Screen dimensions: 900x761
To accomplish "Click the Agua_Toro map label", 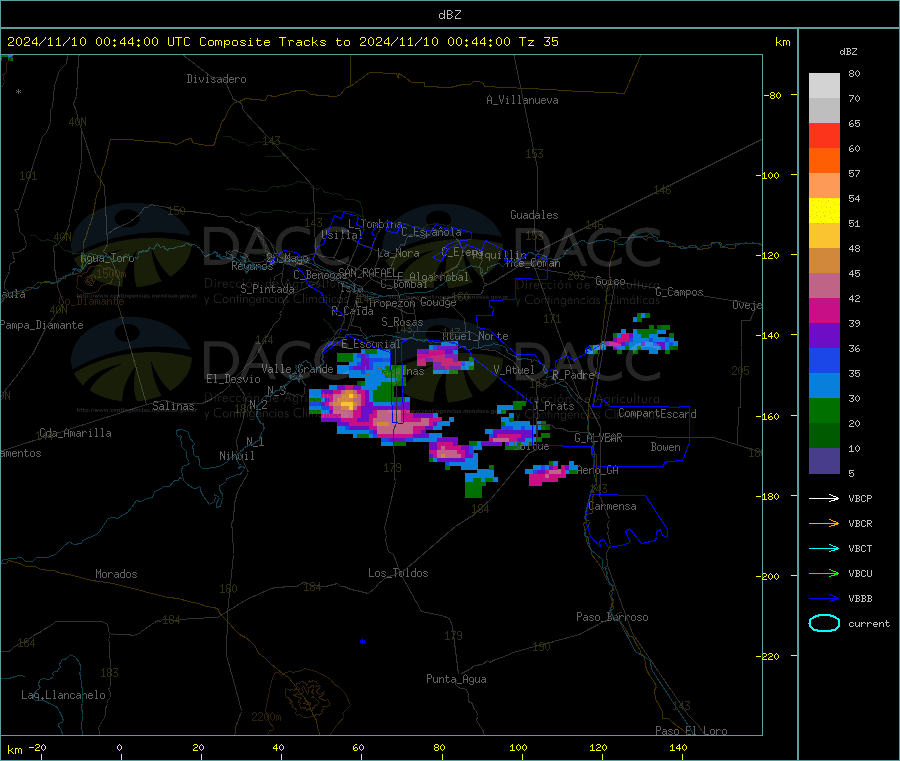I will tap(107, 258).
